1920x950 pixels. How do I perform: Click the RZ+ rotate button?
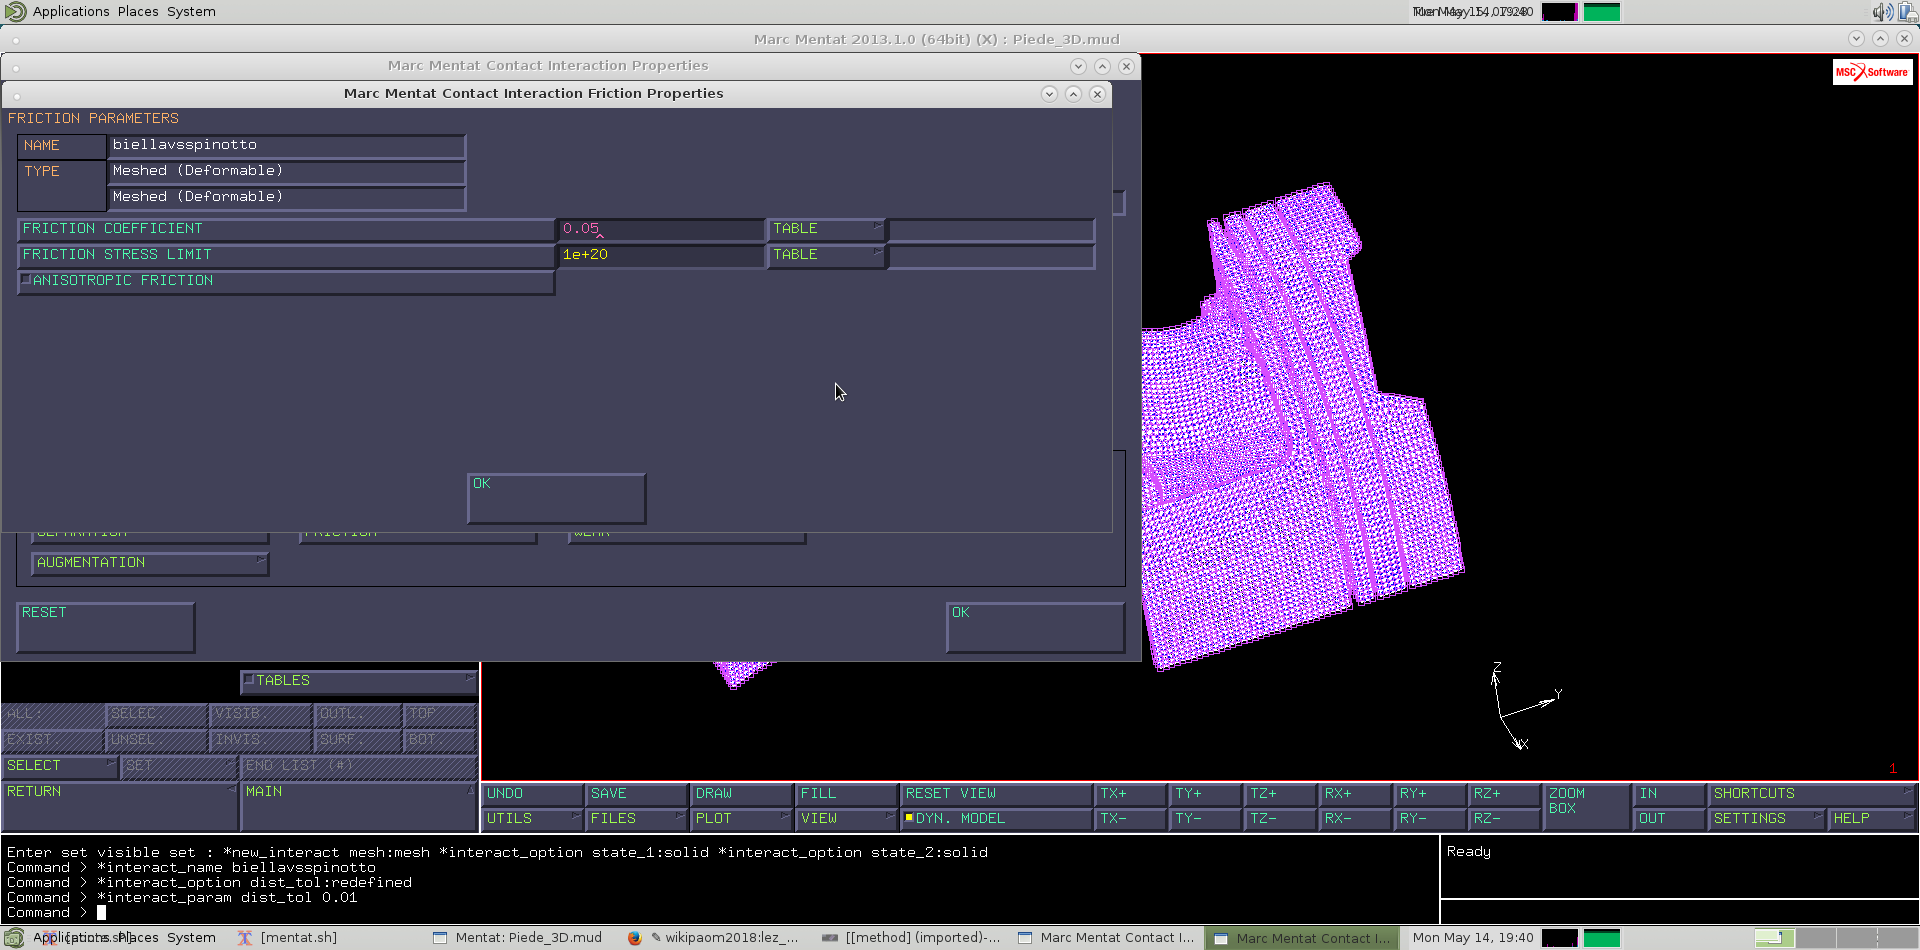tap(1504, 794)
